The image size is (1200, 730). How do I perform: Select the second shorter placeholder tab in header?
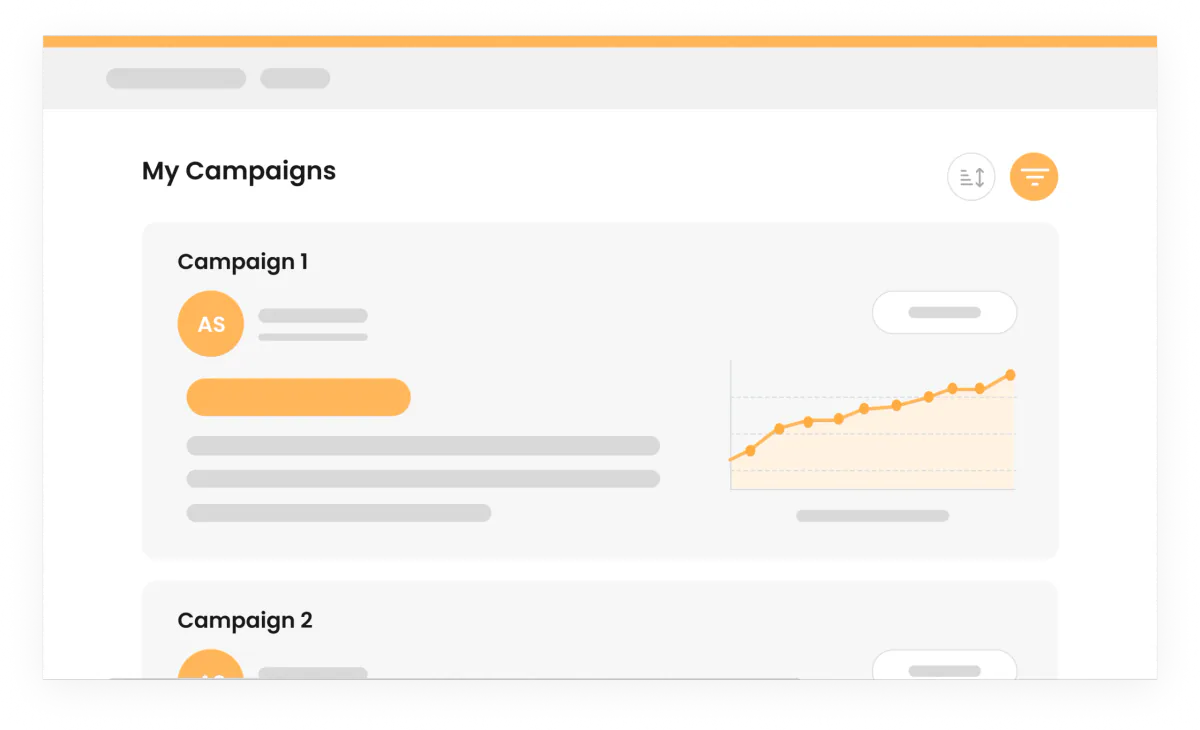(x=295, y=78)
